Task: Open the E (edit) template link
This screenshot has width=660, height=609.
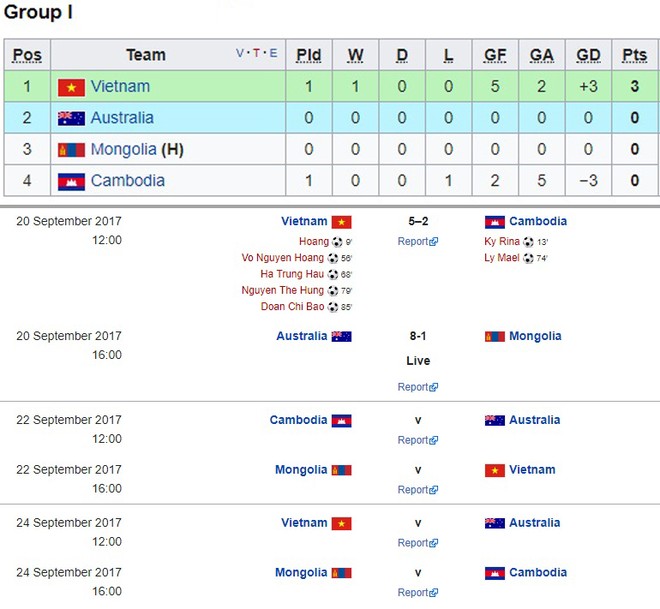Action: (x=273, y=53)
